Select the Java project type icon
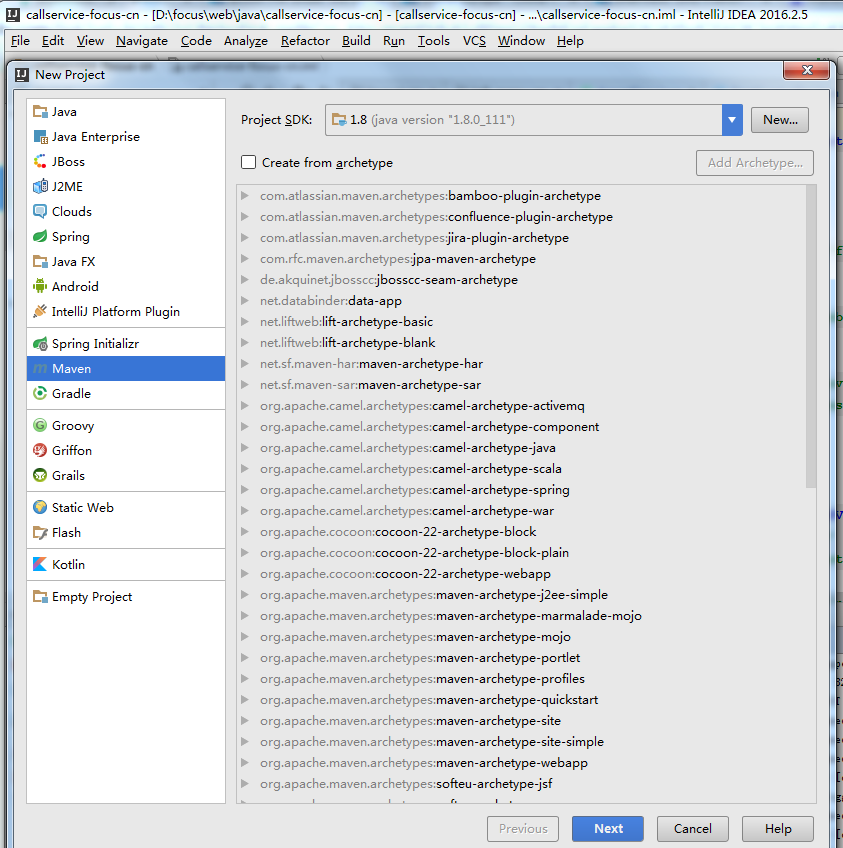Image resolution: width=843 pixels, height=848 pixels. (40, 112)
